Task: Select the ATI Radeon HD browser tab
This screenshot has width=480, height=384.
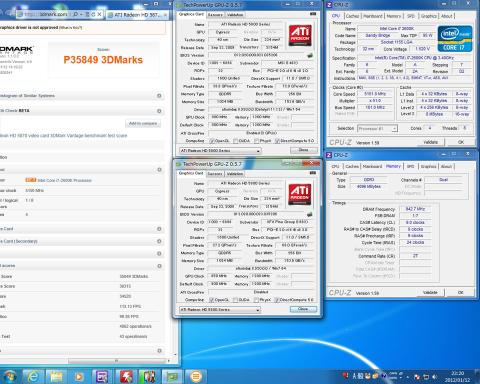Action: click(137, 15)
